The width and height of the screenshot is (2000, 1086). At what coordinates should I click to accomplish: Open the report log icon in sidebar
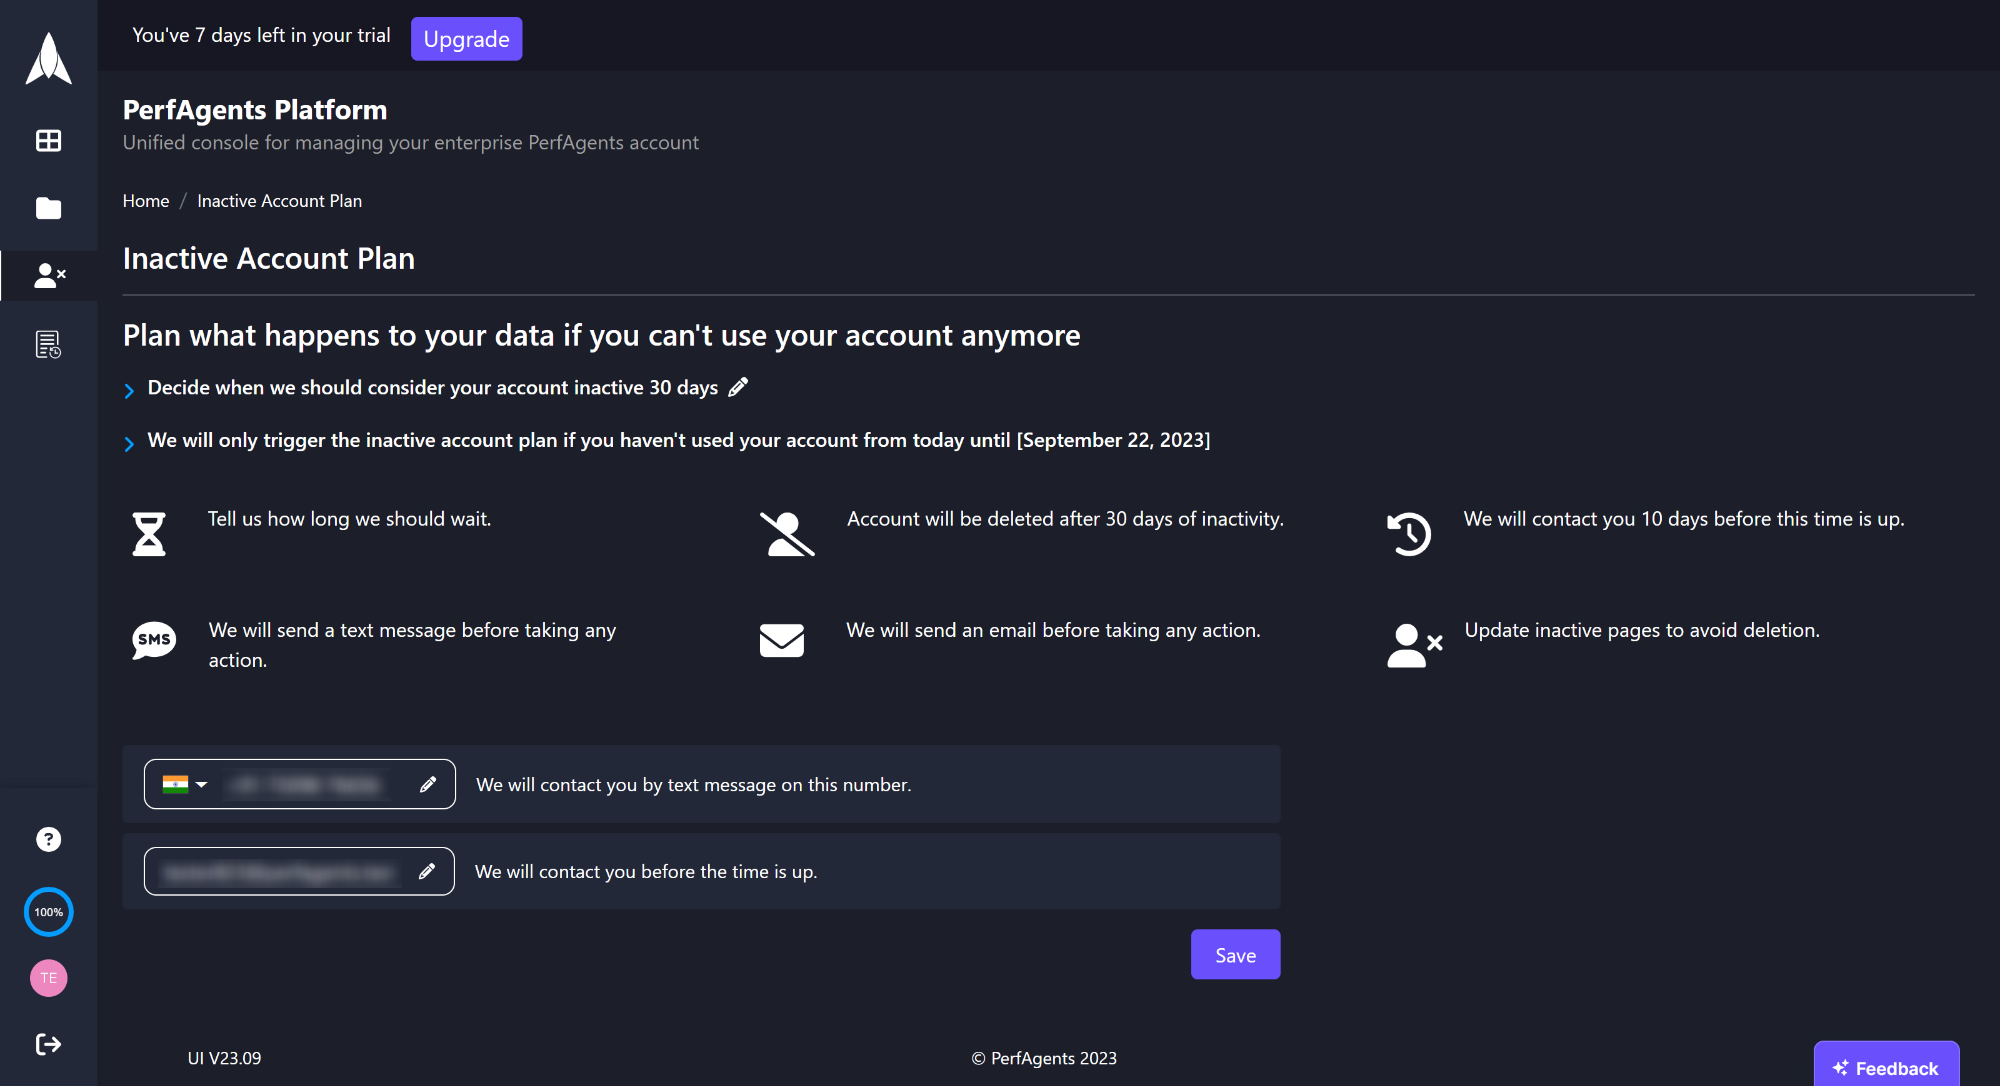tap(48, 344)
